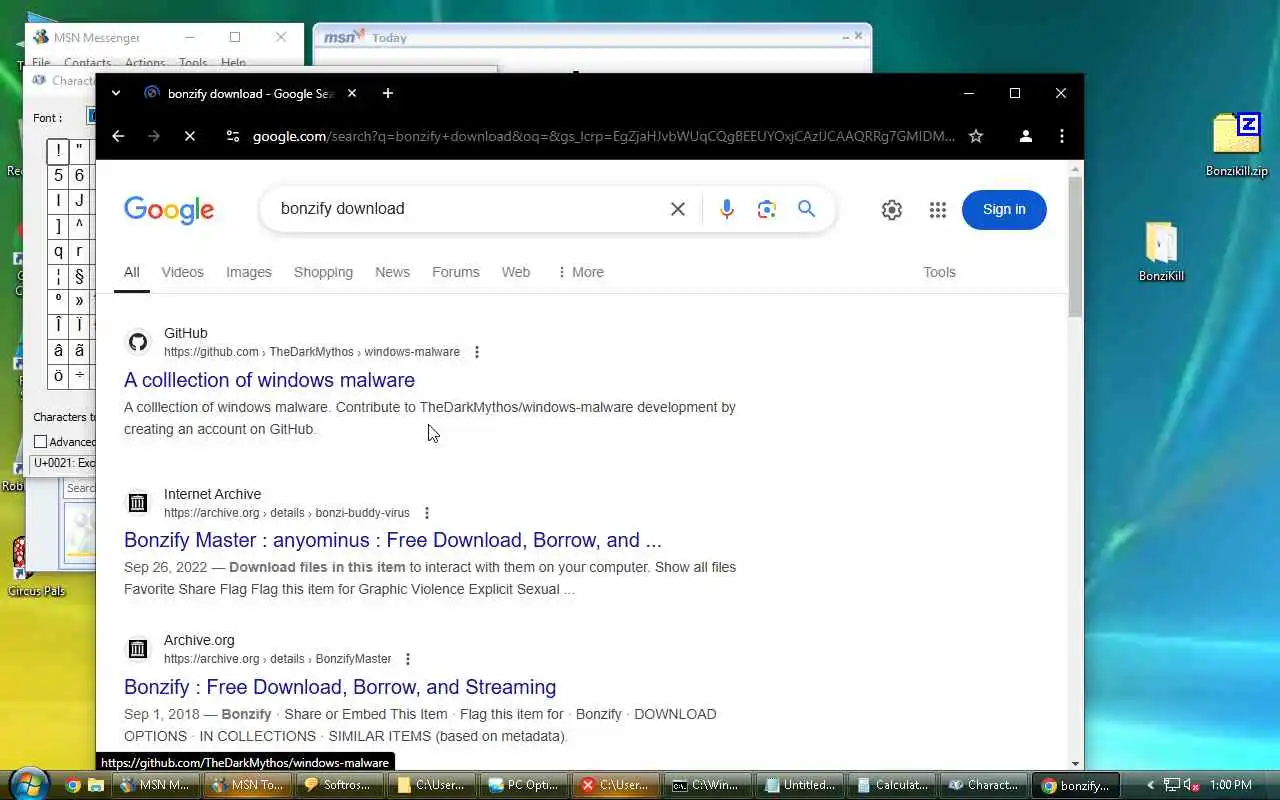1280x800 pixels.
Task: Click the Archive.org favicon on third result
Action: [138, 649]
